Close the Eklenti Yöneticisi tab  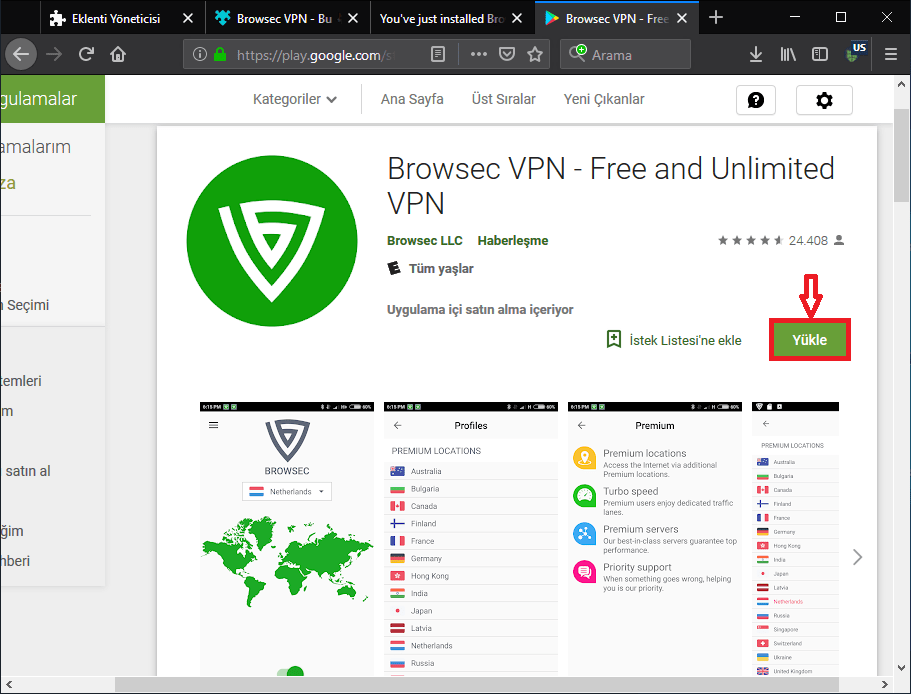188,19
